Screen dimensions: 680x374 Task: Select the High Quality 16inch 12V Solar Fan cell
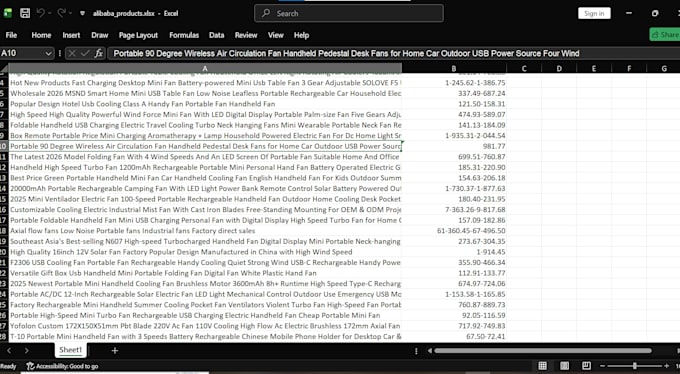205,252
